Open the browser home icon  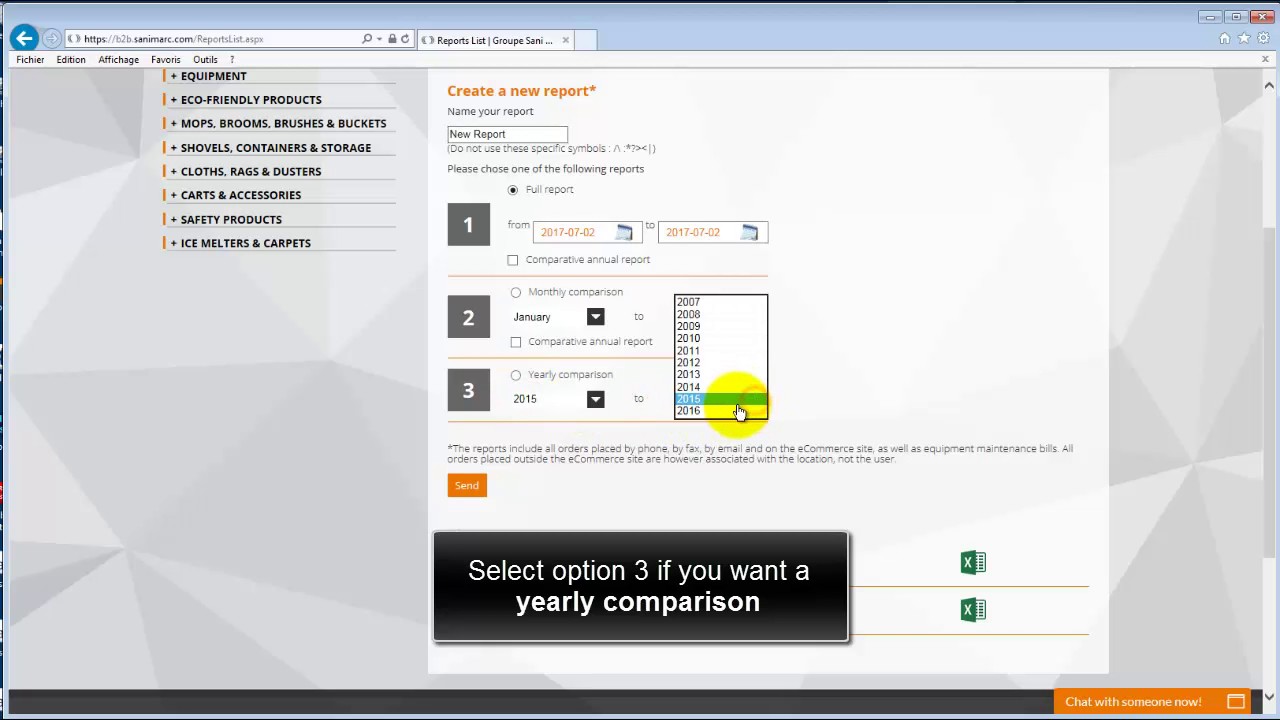[x=1225, y=39]
